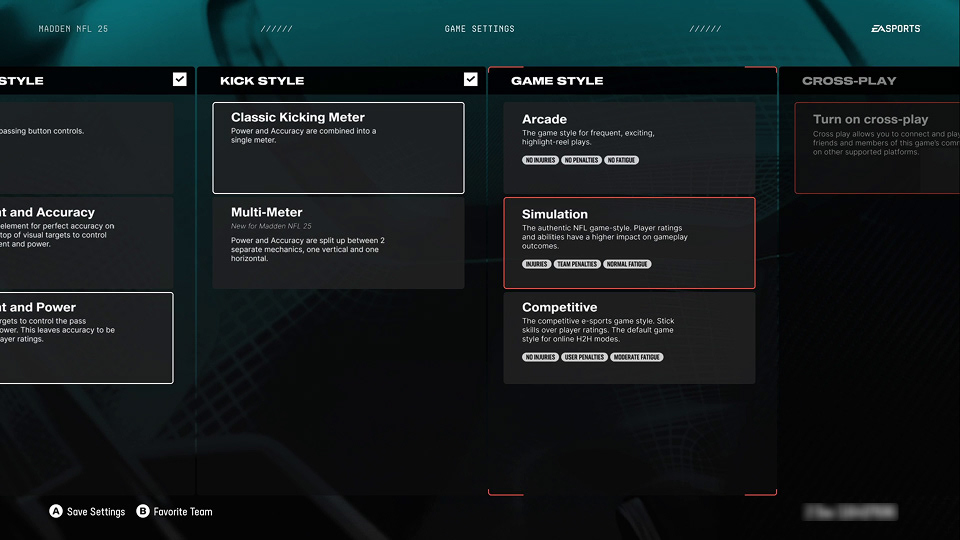Viewport: 960px width, 540px height.
Task: Click the 'New for Madden NFL 25' note
Action: click(271, 226)
